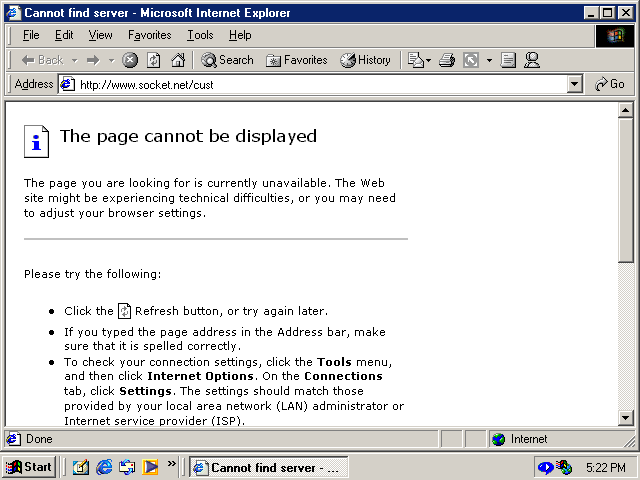
Task: Expand the Mail button dropdown arrow
Action: (429, 60)
